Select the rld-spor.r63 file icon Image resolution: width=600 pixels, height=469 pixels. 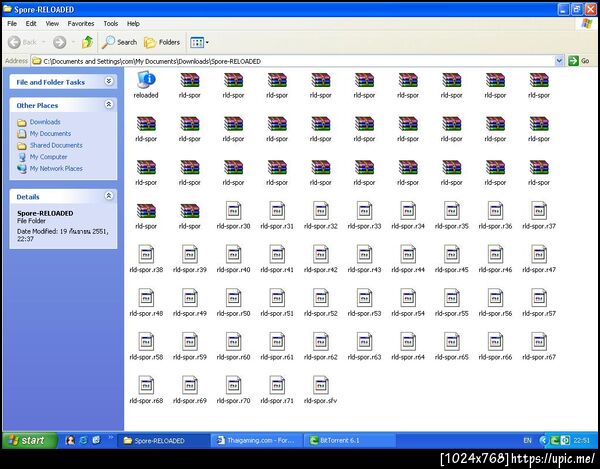click(364, 342)
